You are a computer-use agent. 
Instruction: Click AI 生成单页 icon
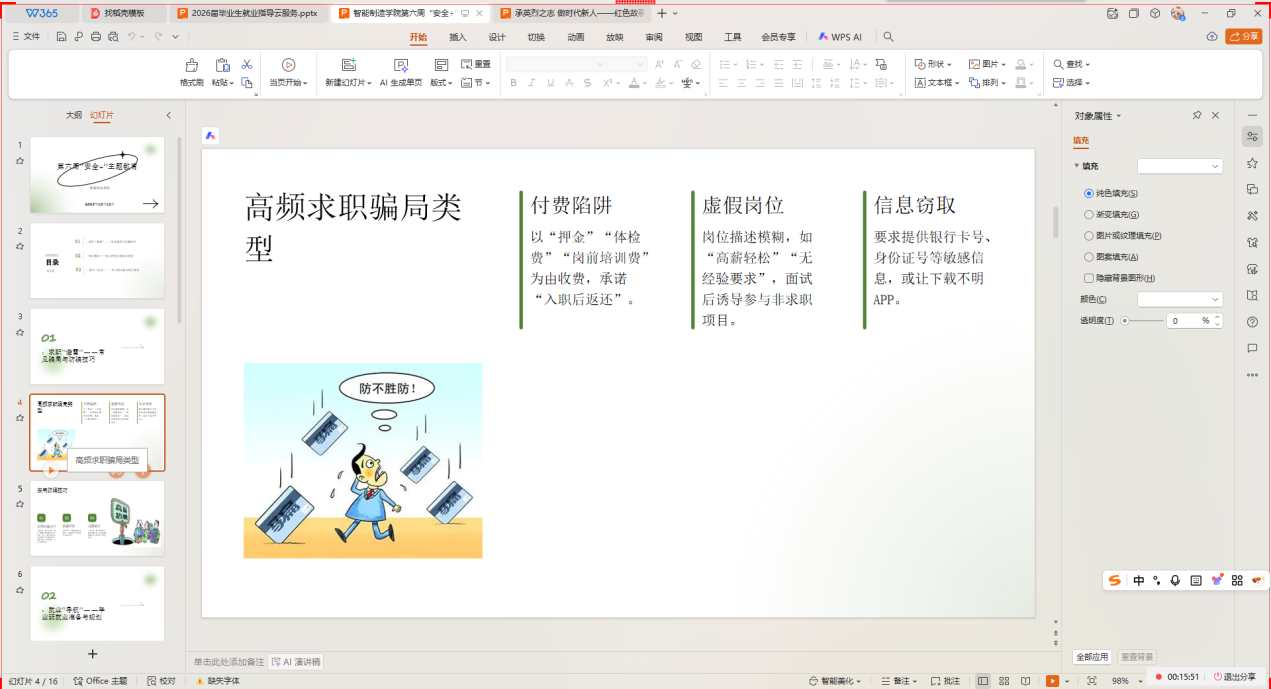401,66
